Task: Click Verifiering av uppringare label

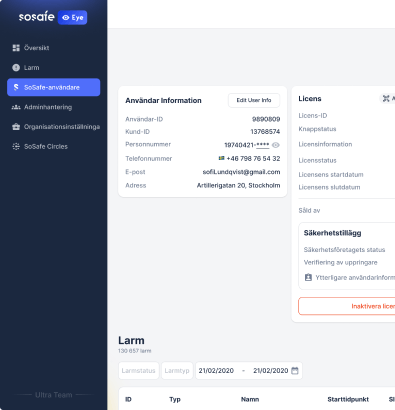Action: (x=340, y=262)
